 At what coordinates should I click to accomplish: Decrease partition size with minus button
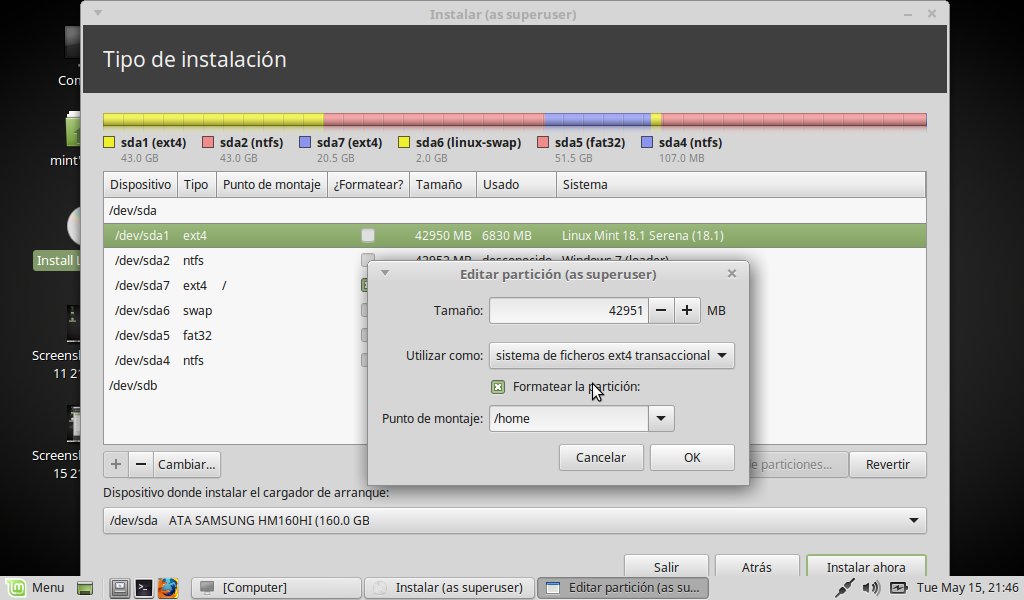click(661, 311)
